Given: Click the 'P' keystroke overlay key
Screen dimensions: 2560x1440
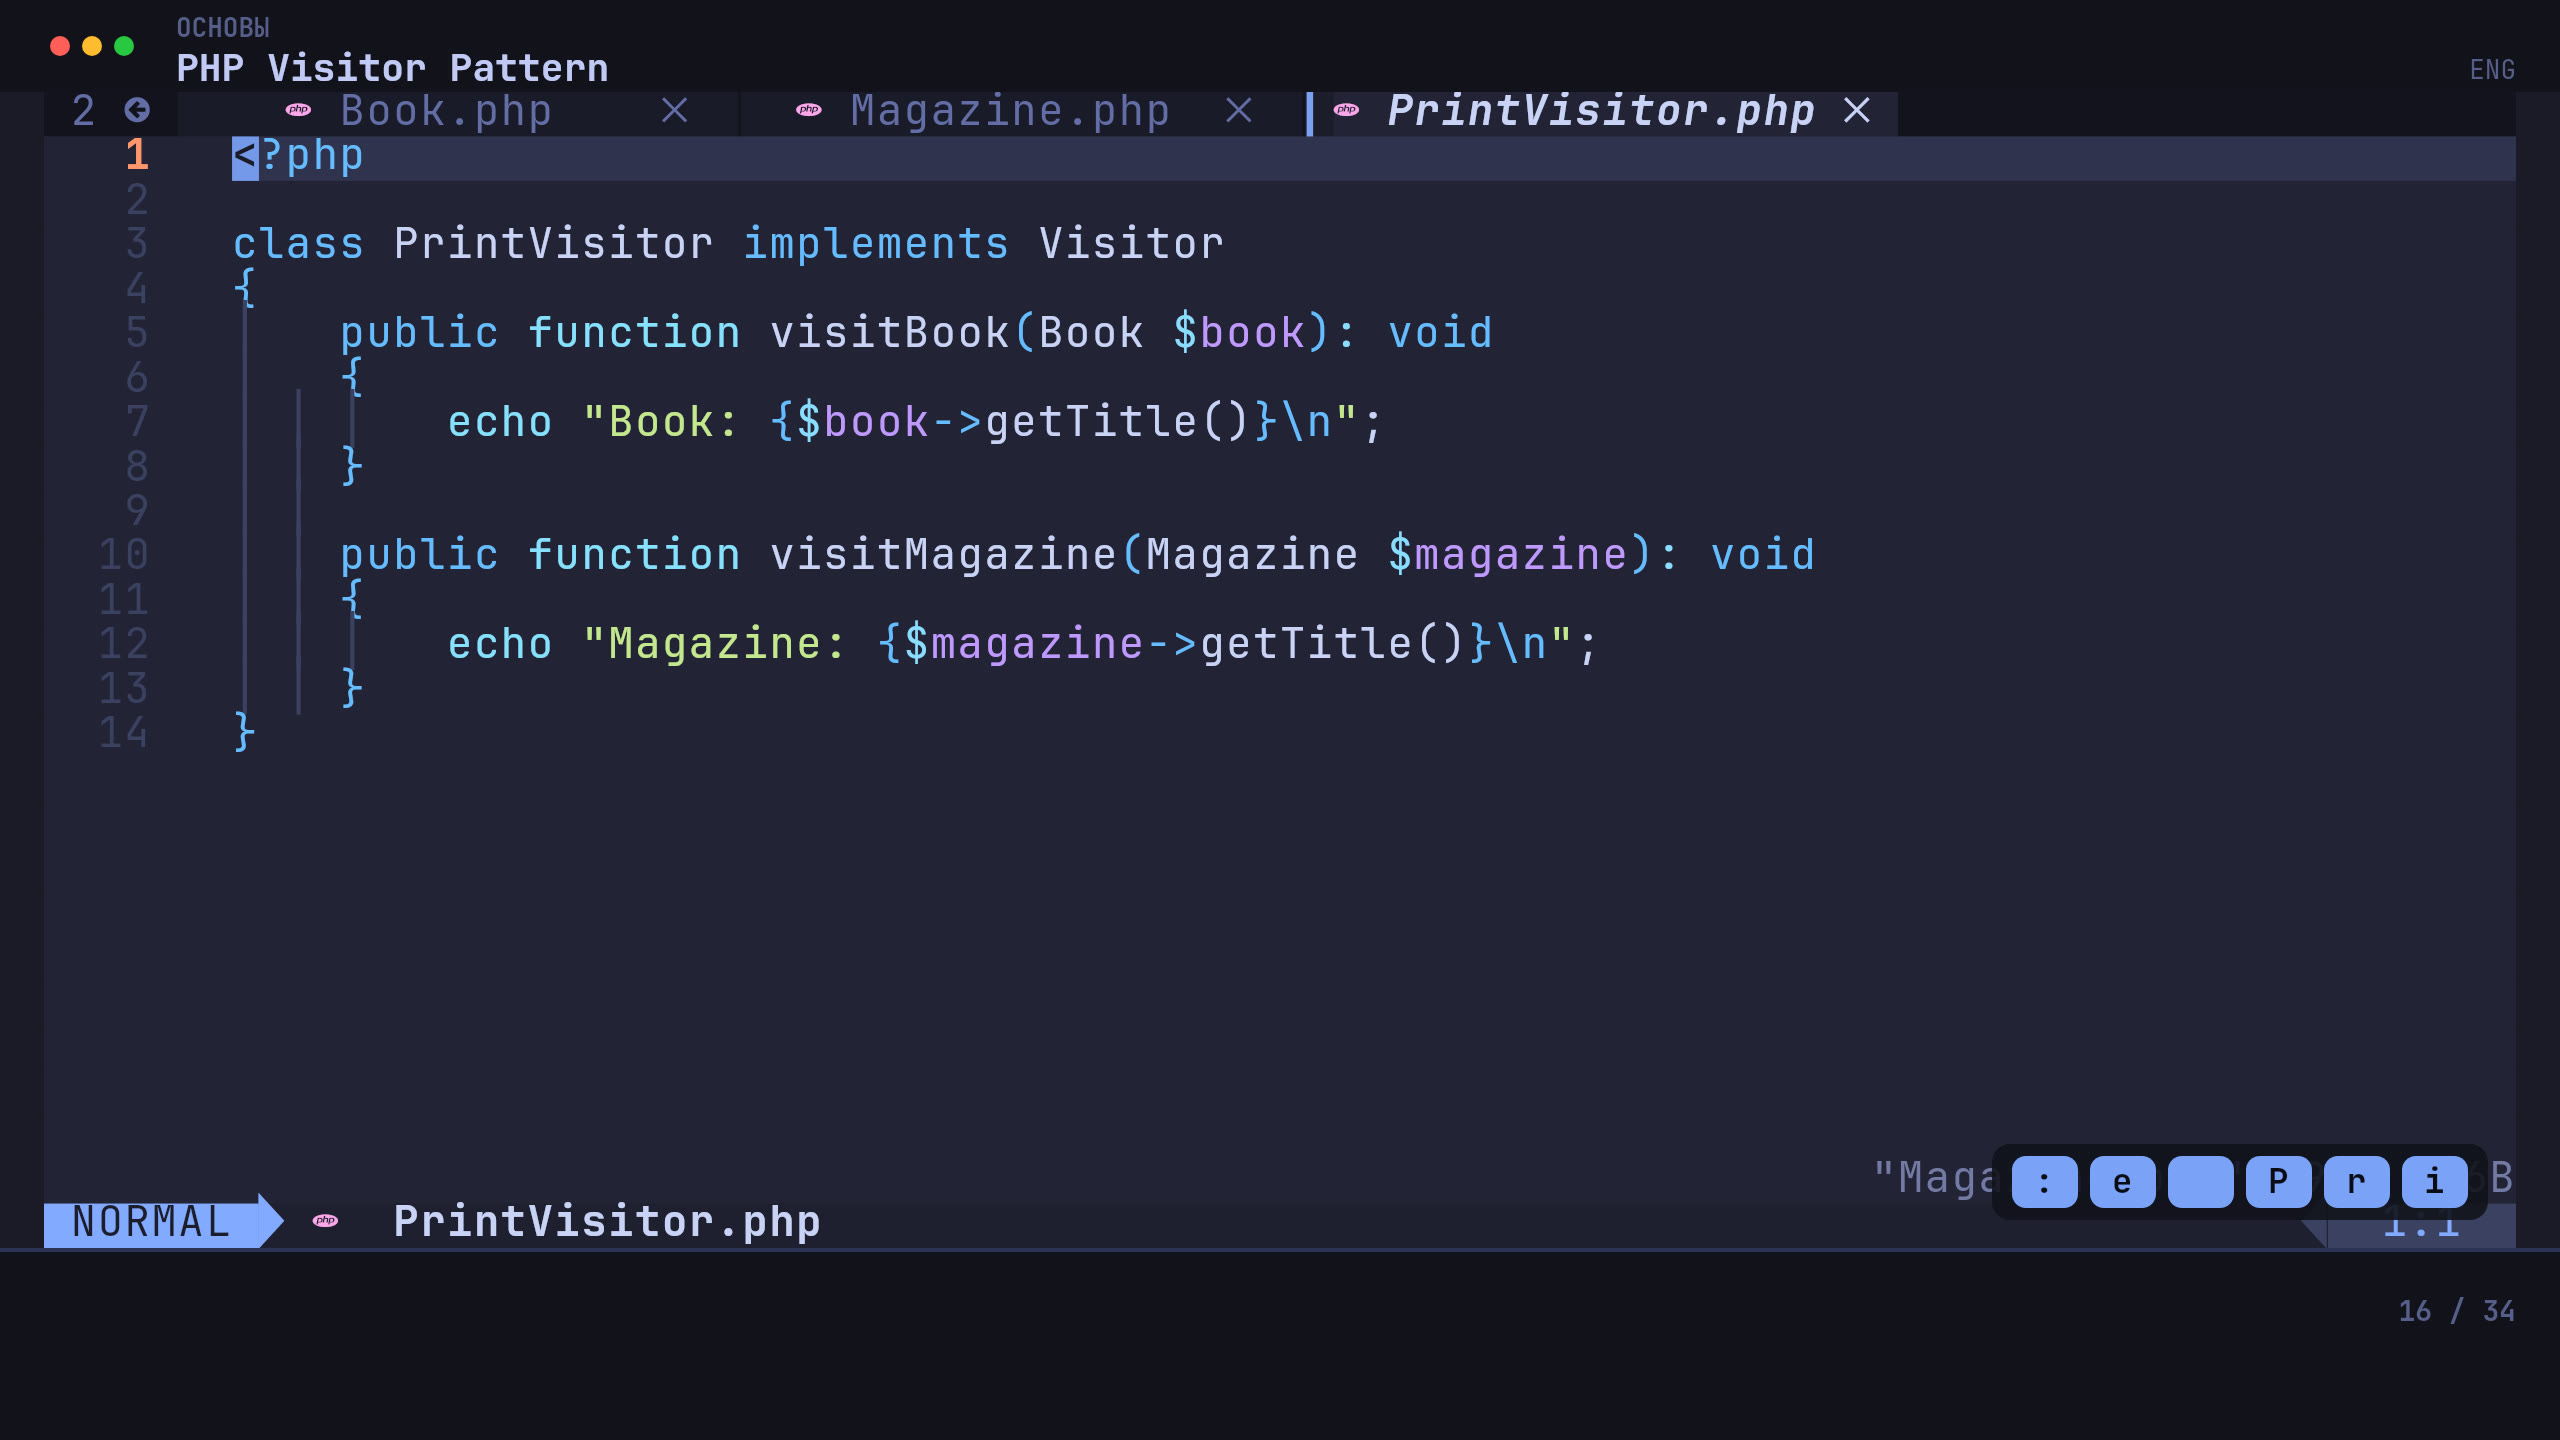Looking at the screenshot, I should click(x=2278, y=1182).
